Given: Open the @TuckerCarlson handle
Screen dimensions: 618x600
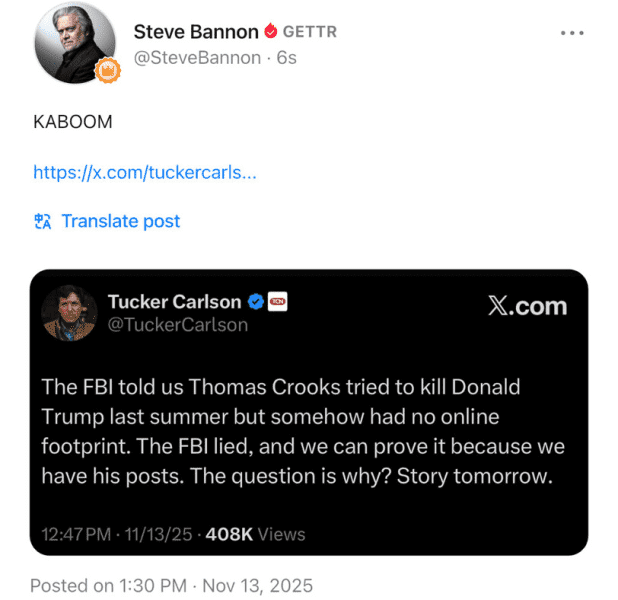Looking at the screenshot, I should [x=177, y=325].
